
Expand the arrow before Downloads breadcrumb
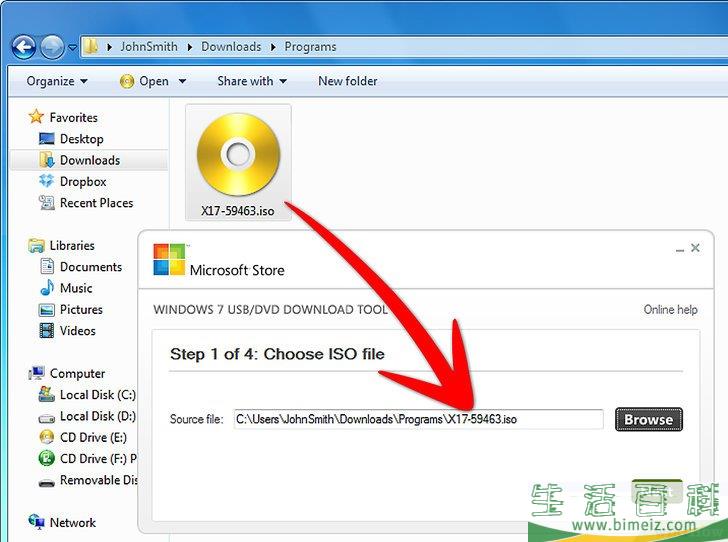[x=190, y=47]
